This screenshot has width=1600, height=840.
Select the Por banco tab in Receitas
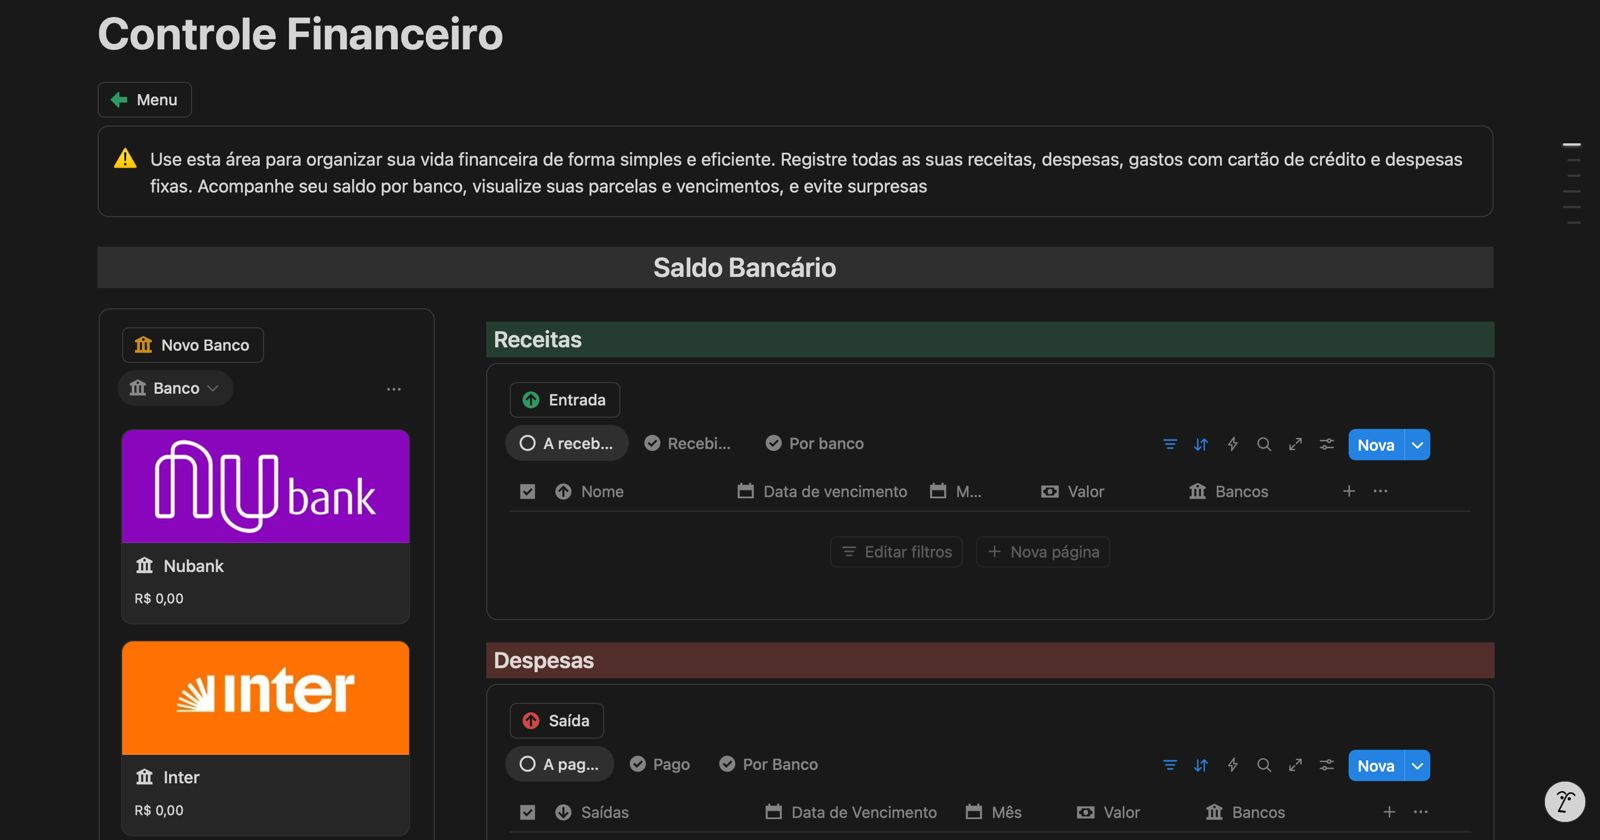(x=815, y=443)
